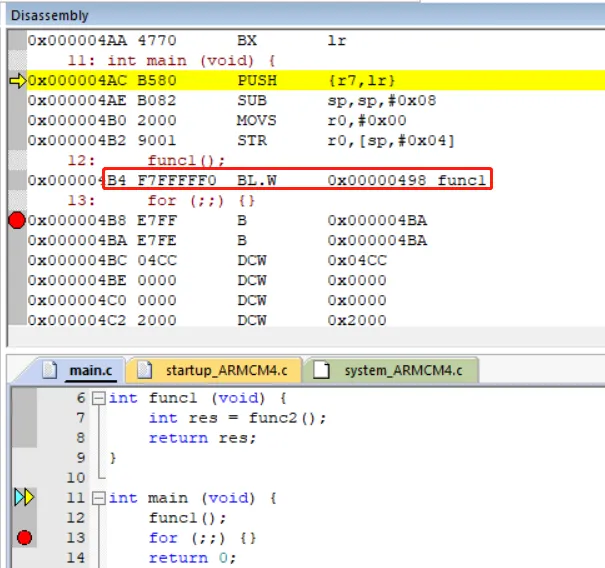Image resolution: width=605 pixels, height=568 pixels.
Task: Click the system_ARMCM4.c document icon
Action: pyautogui.click(x=321, y=370)
